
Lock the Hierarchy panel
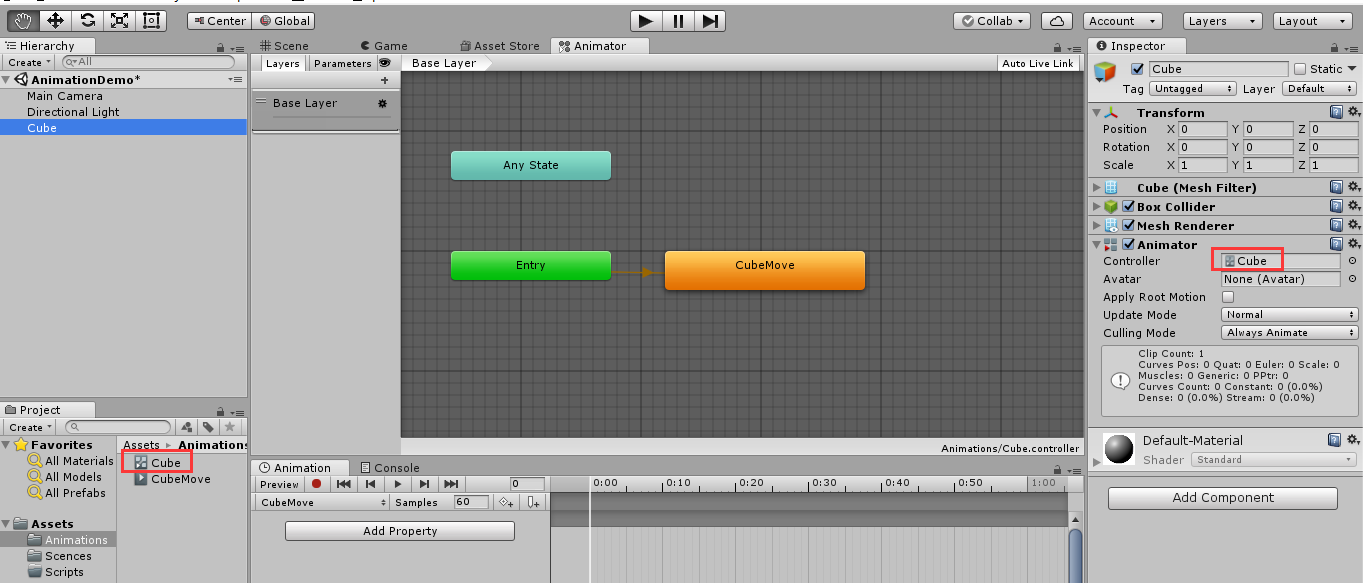click(220, 48)
